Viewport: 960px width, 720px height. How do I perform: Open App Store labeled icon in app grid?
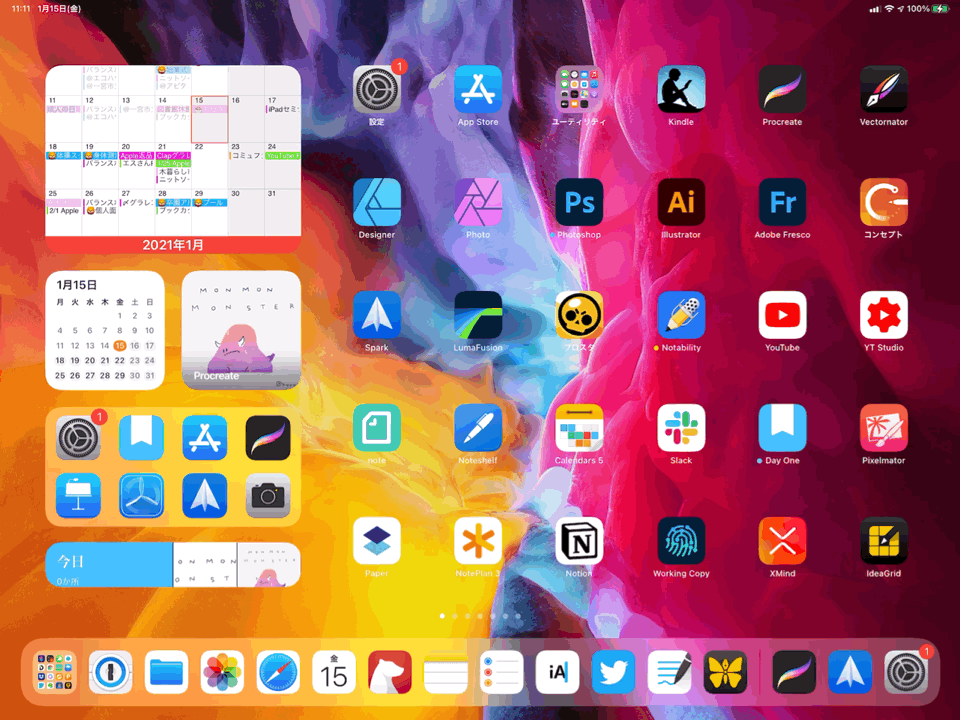pyautogui.click(x=478, y=89)
